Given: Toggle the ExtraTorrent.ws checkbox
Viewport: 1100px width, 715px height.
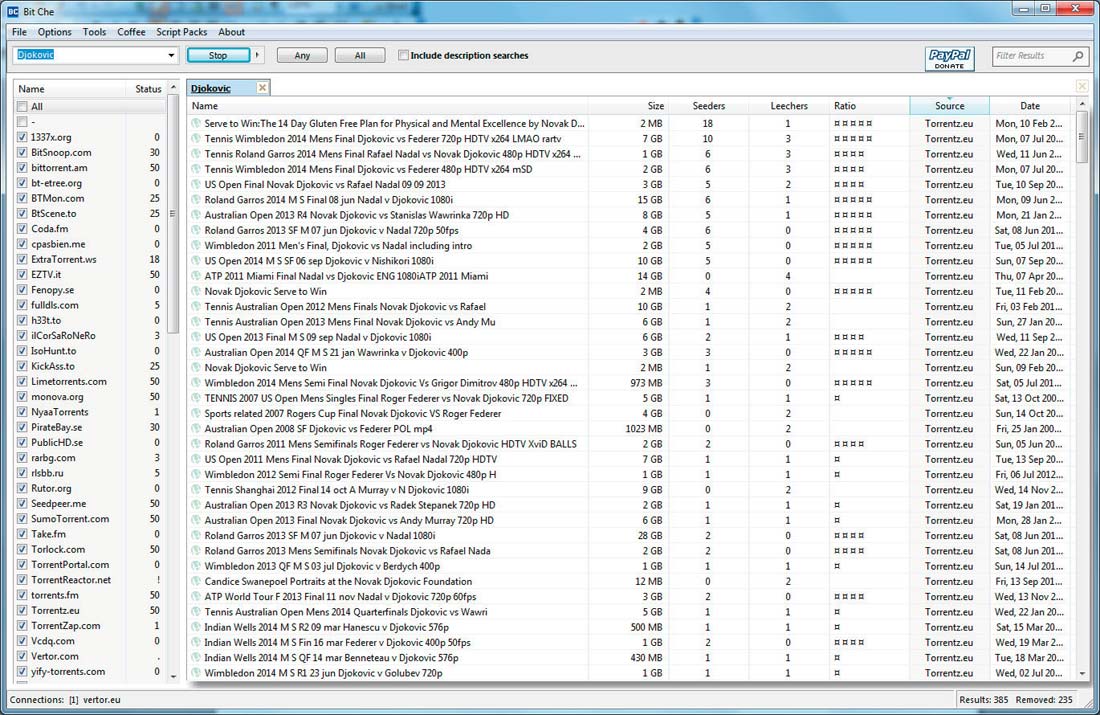Looking at the screenshot, I should click(x=22, y=259).
